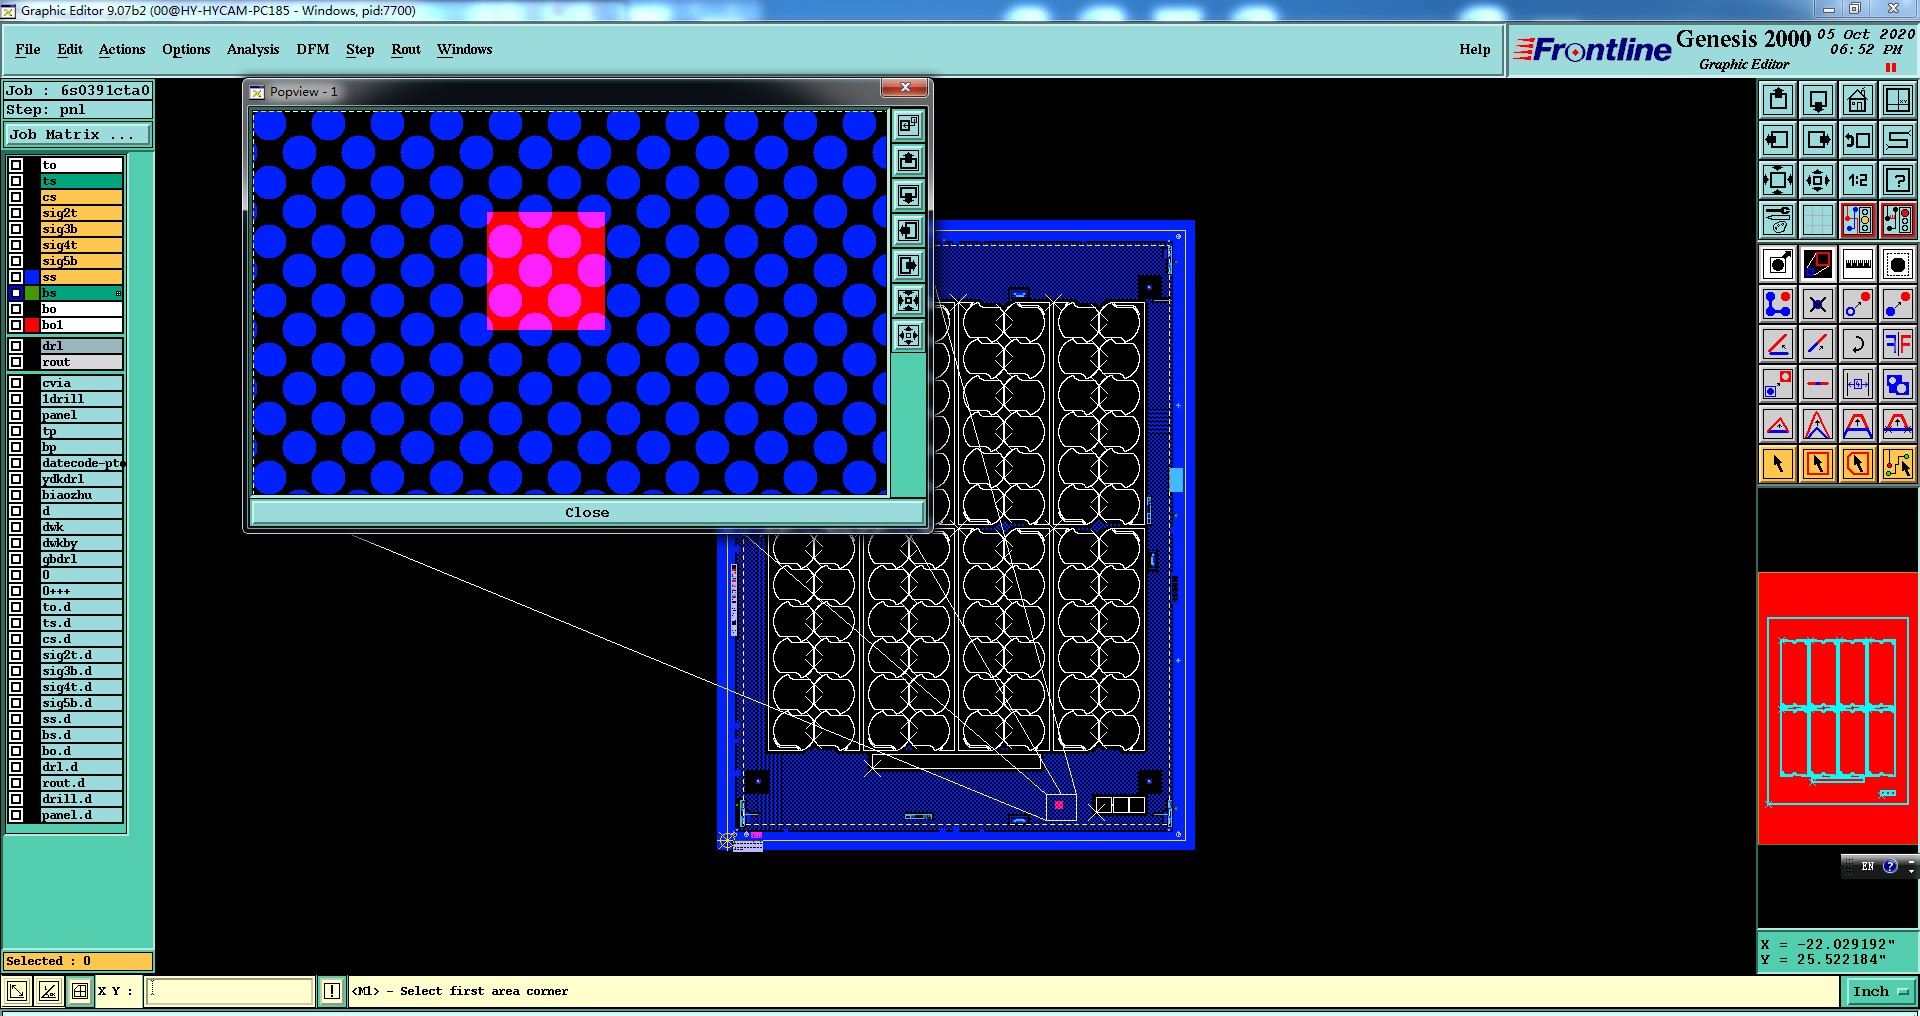Toggle display checkbox for layer bs
Screen dimensions: 1920x1016
point(16,293)
